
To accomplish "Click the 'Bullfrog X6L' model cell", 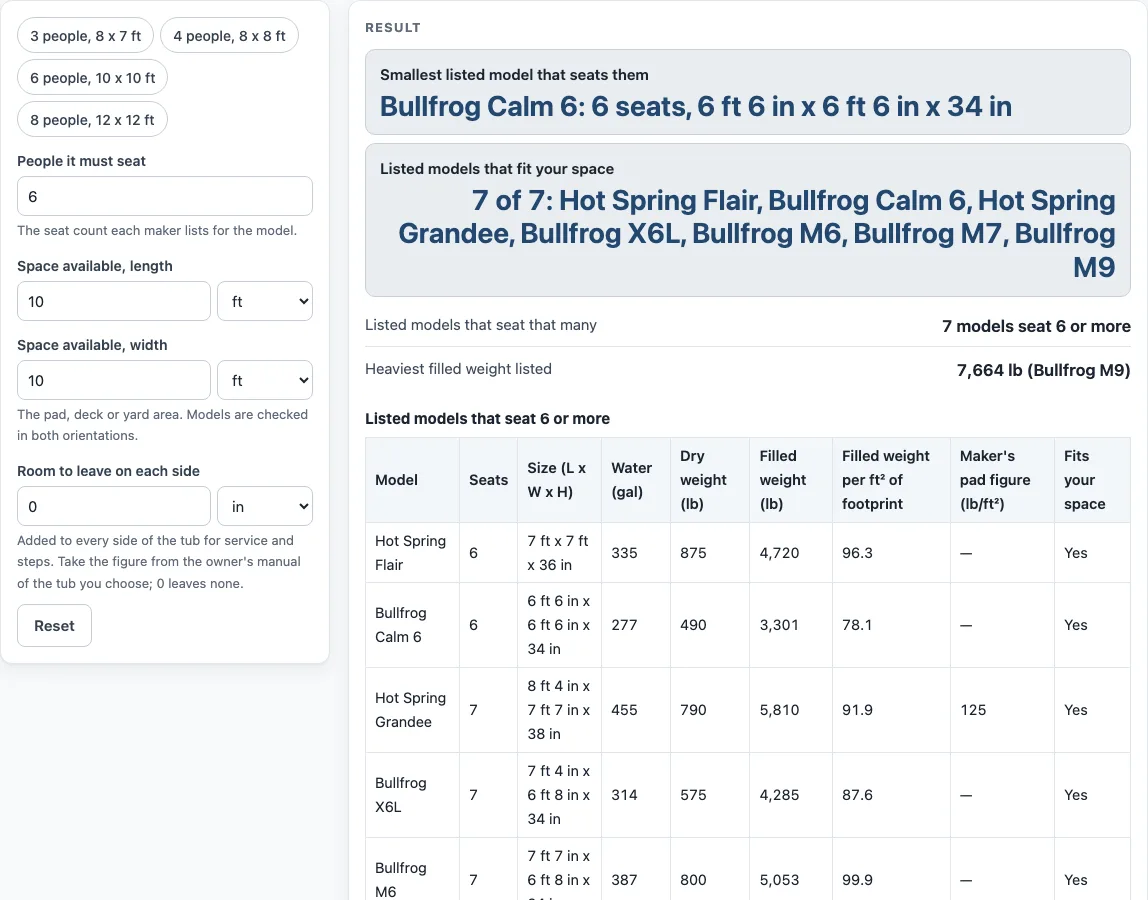I will point(412,795).
